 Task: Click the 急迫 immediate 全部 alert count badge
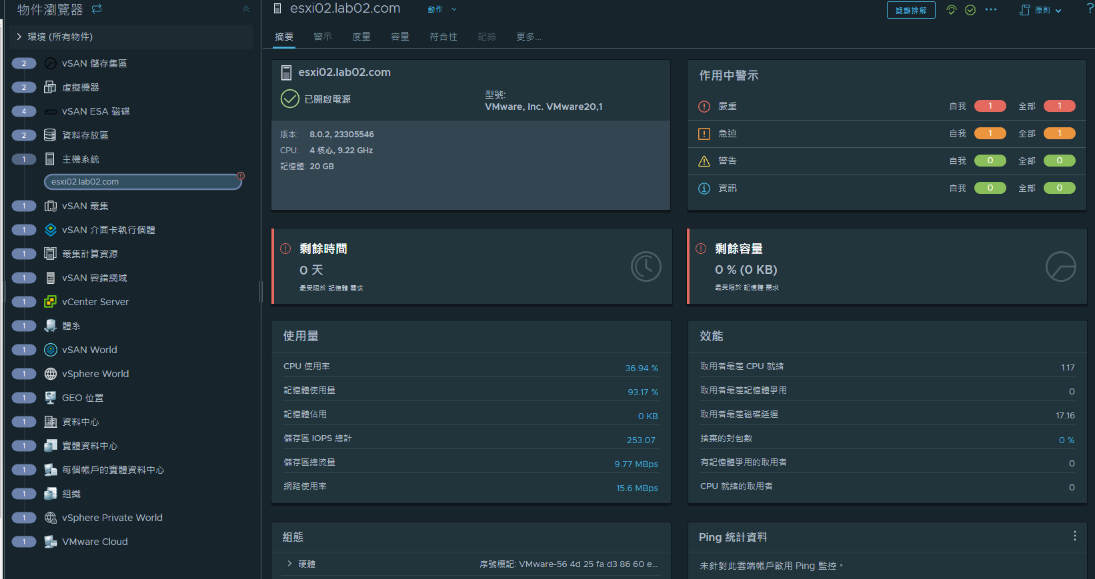pyautogui.click(x=1059, y=133)
